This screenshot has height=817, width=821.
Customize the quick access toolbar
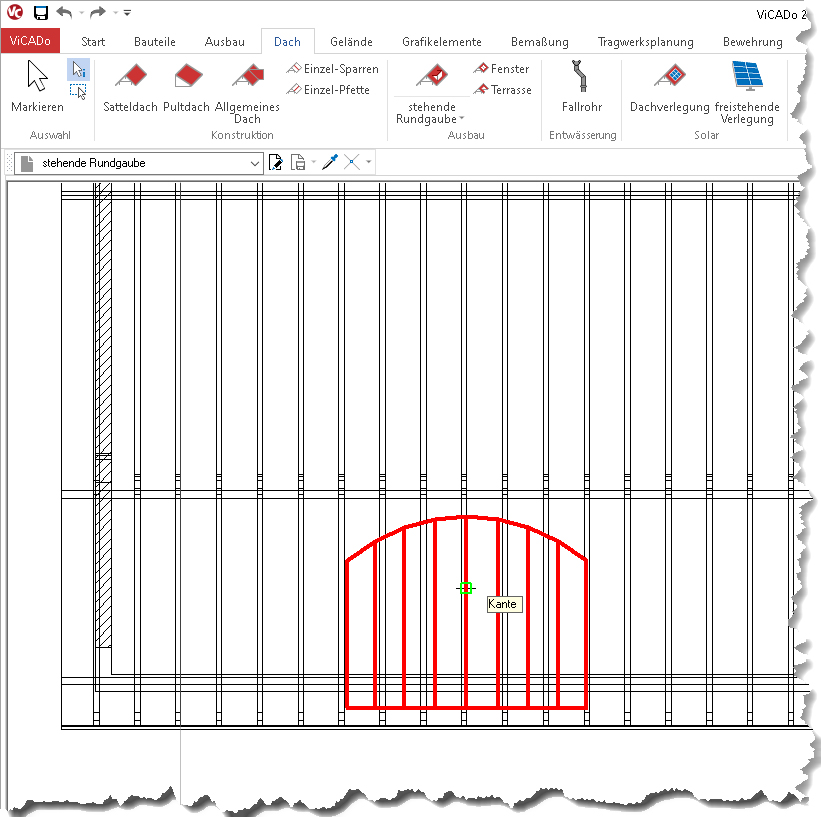click(x=127, y=13)
